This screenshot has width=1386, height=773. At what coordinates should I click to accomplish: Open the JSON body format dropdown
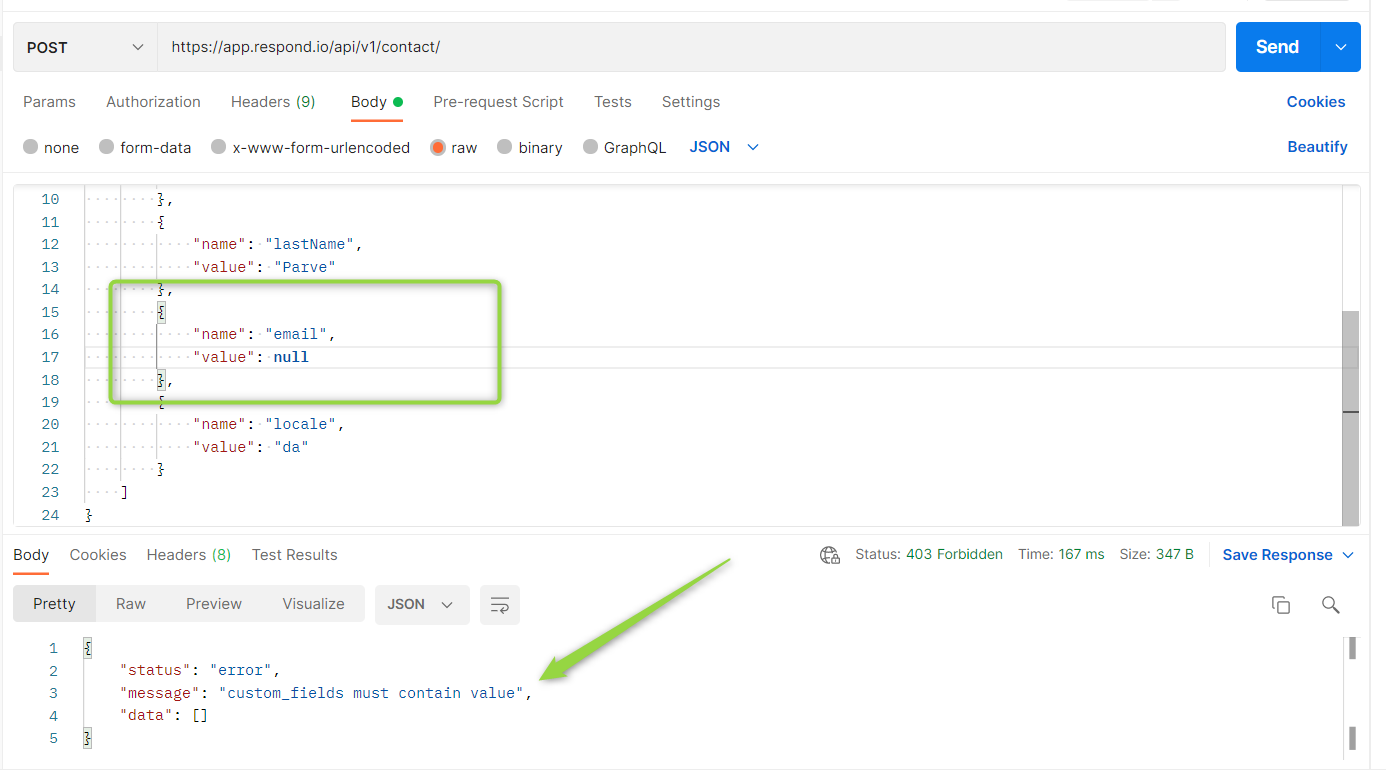[724, 147]
